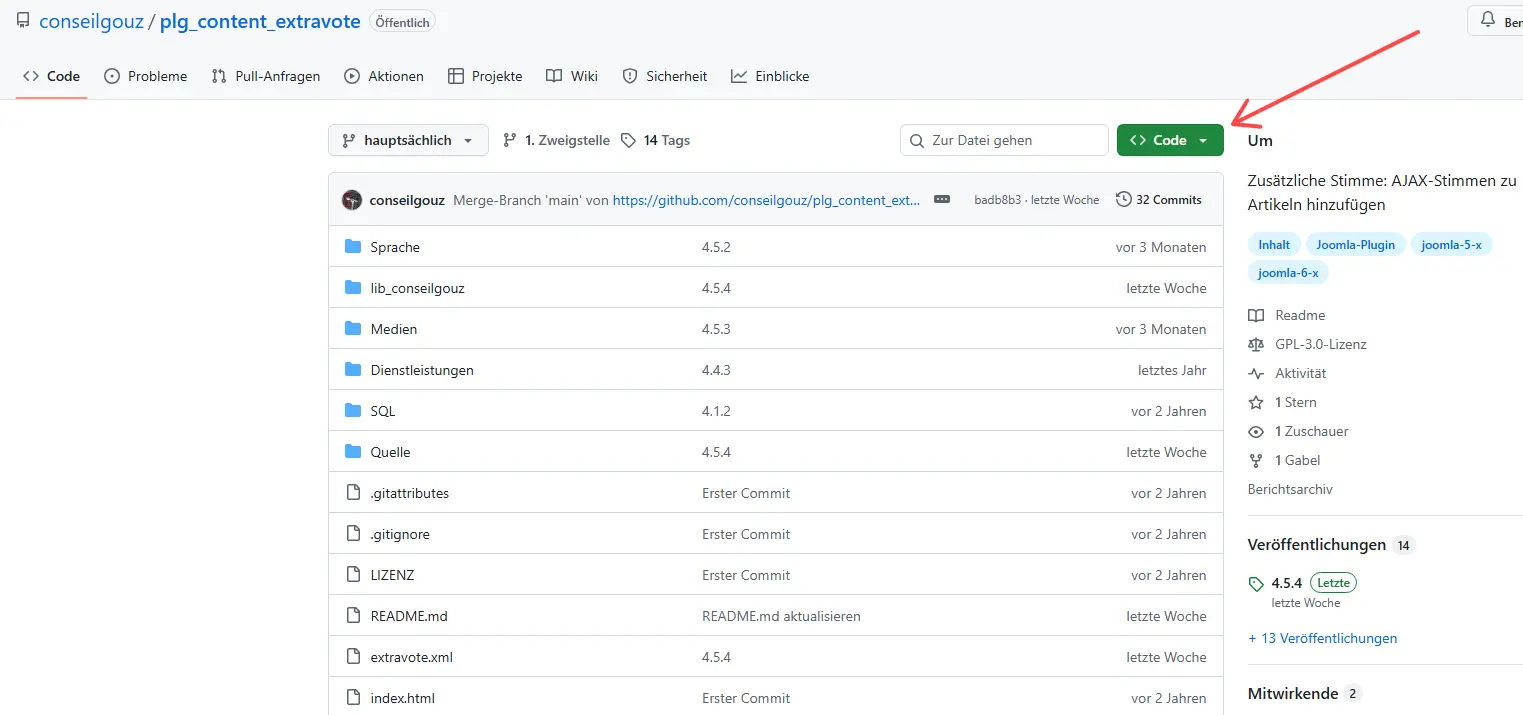Click the joomla-5-x topic tag
This screenshot has height=715, width=1523.
point(1450,245)
